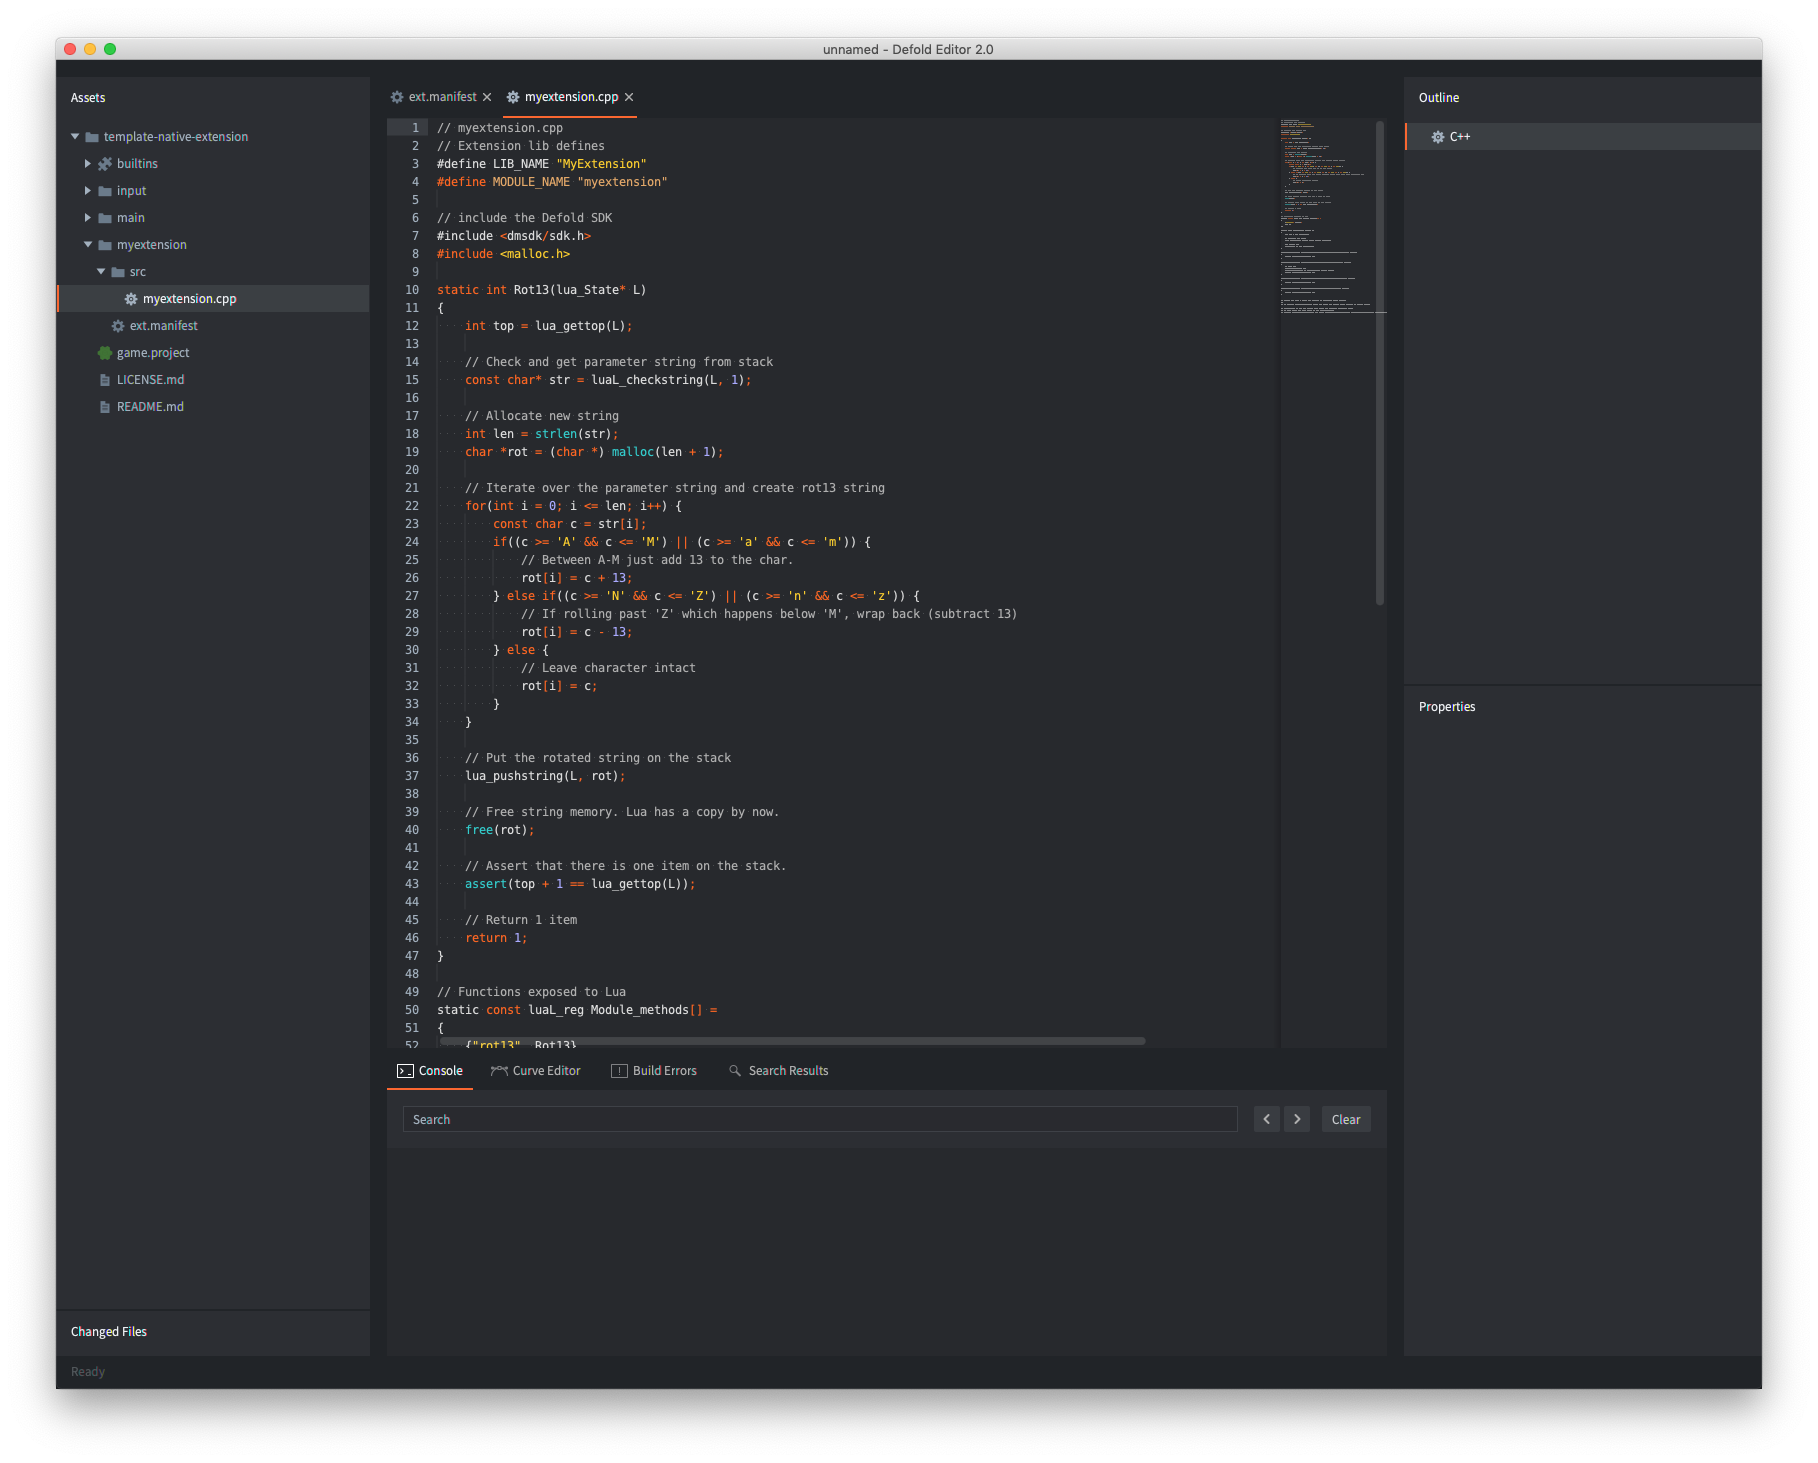This screenshot has width=1818, height=1463.
Task: Click the green game.project icon
Action: 105,353
